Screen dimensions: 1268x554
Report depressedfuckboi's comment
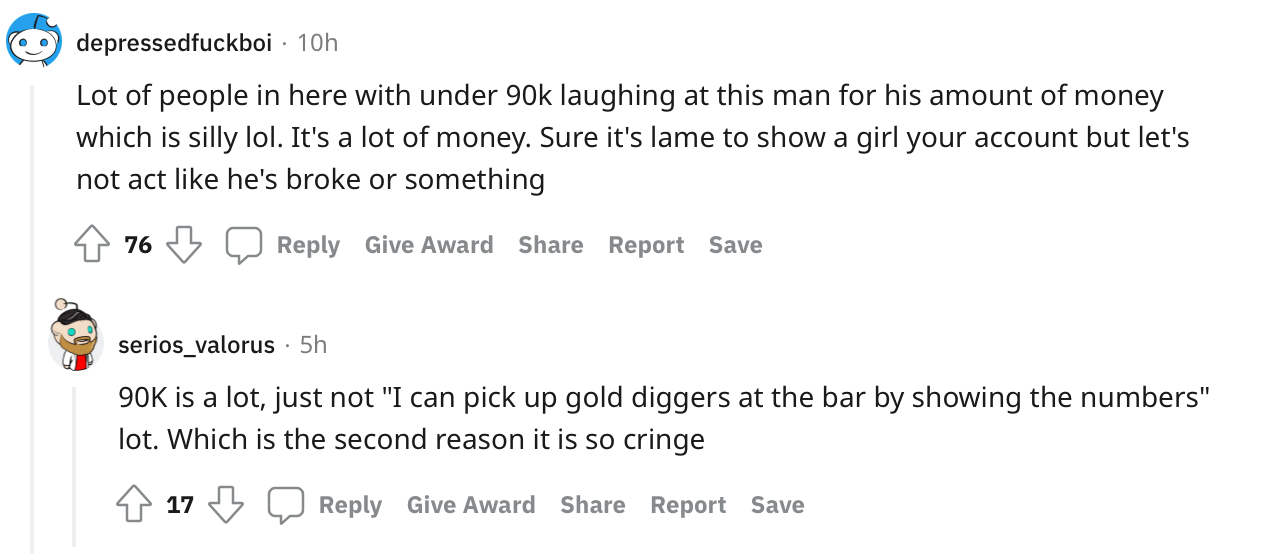pos(646,245)
